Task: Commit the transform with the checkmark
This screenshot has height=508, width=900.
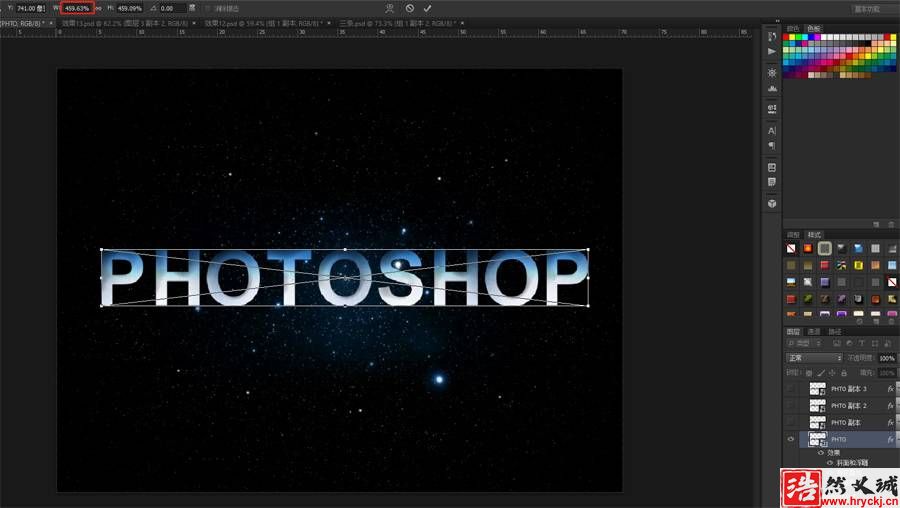Action: (427, 8)
